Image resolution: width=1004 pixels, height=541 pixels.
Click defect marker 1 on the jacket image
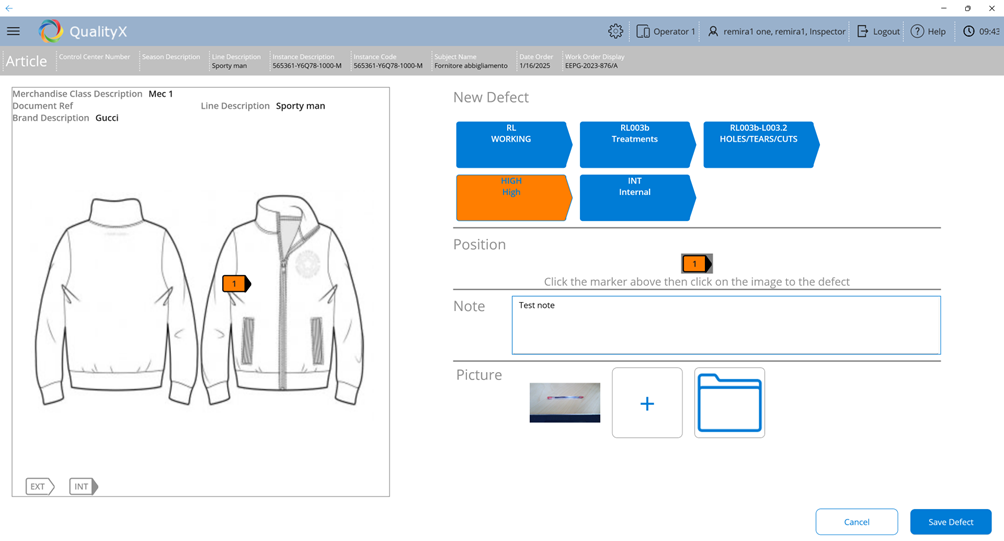tap(236, 284)
